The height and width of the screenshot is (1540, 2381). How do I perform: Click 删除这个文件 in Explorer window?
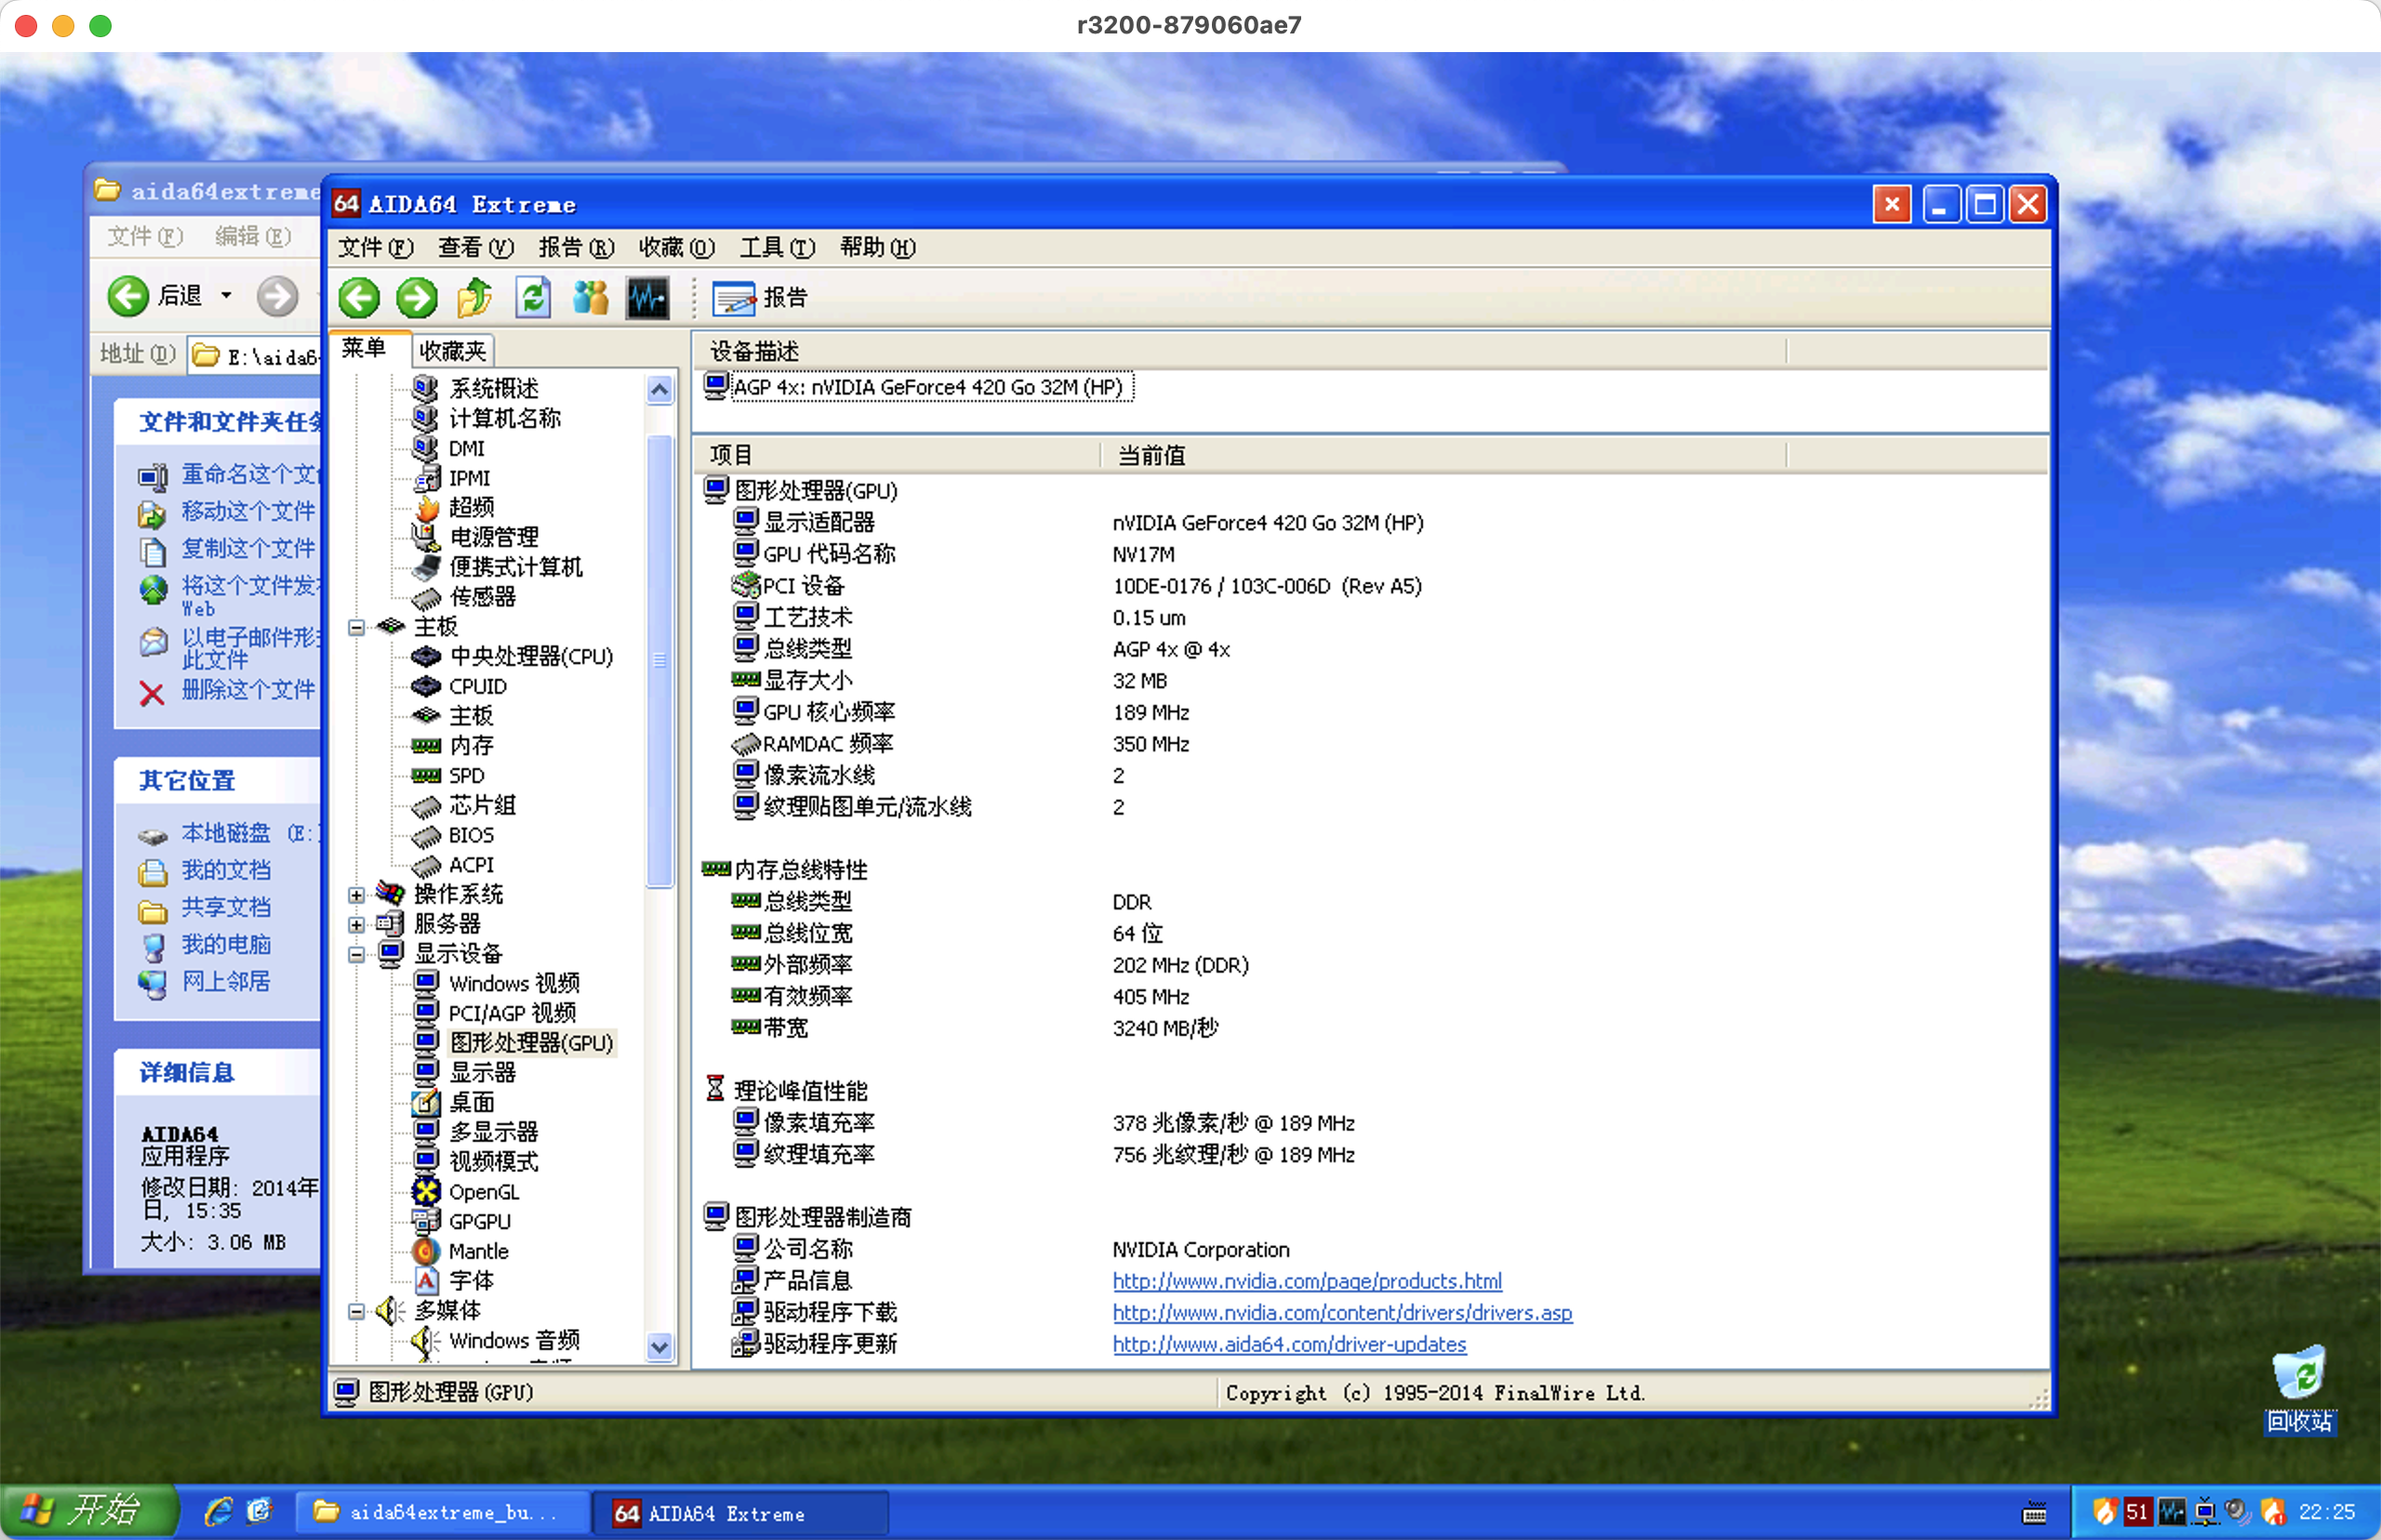pyautogui.click(x=247, y=690)
